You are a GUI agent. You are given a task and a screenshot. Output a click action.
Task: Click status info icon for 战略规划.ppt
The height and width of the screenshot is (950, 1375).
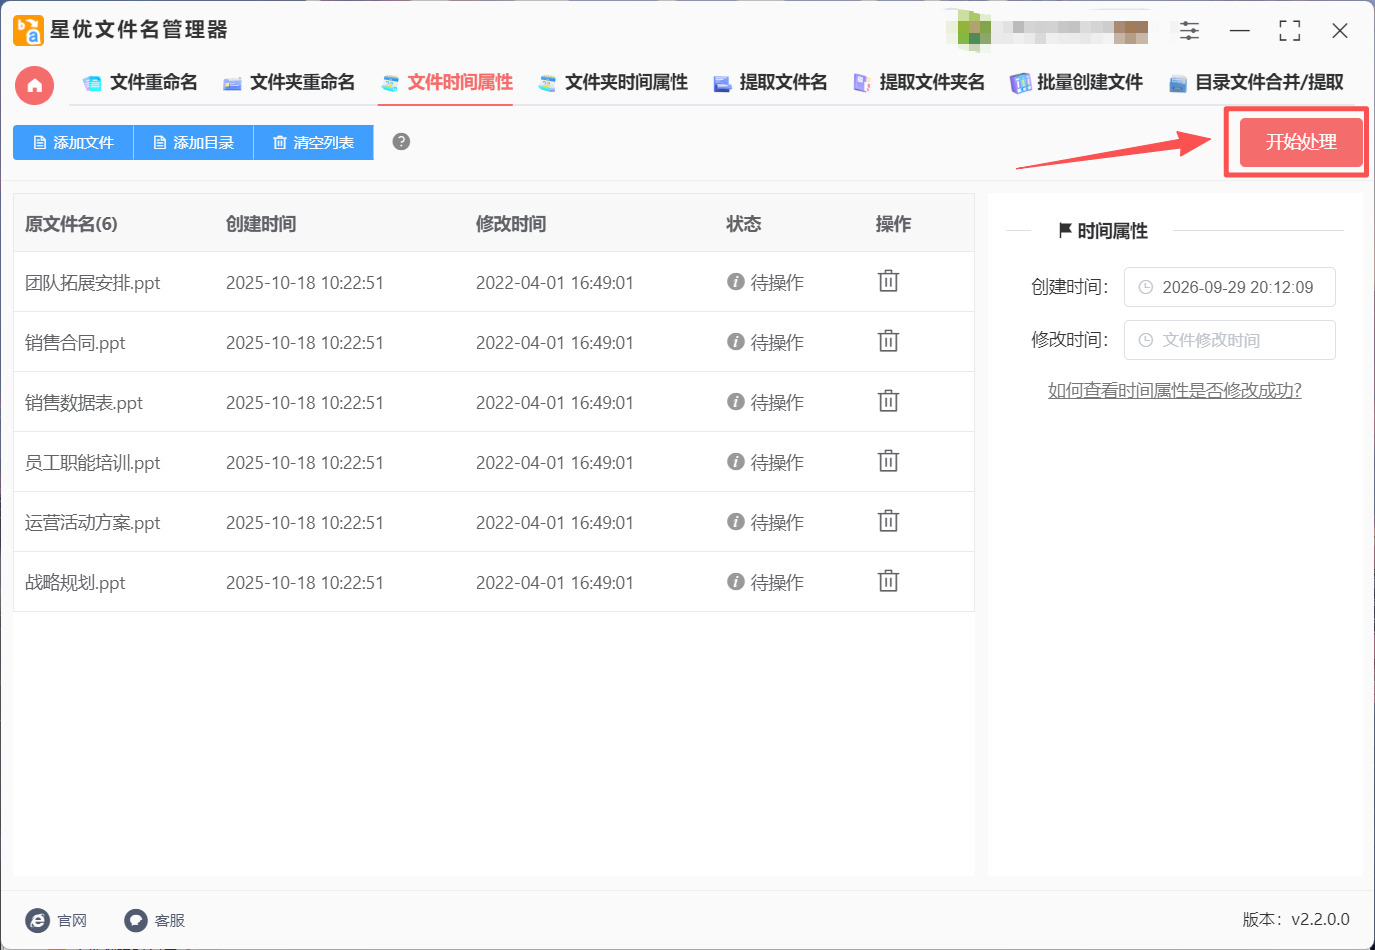(x=736, y=582)
